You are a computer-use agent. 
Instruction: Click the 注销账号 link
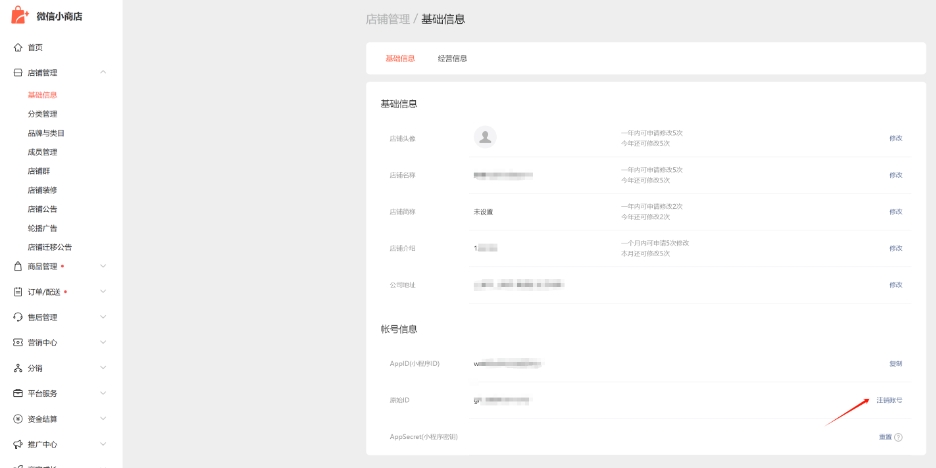coord(889,400)
